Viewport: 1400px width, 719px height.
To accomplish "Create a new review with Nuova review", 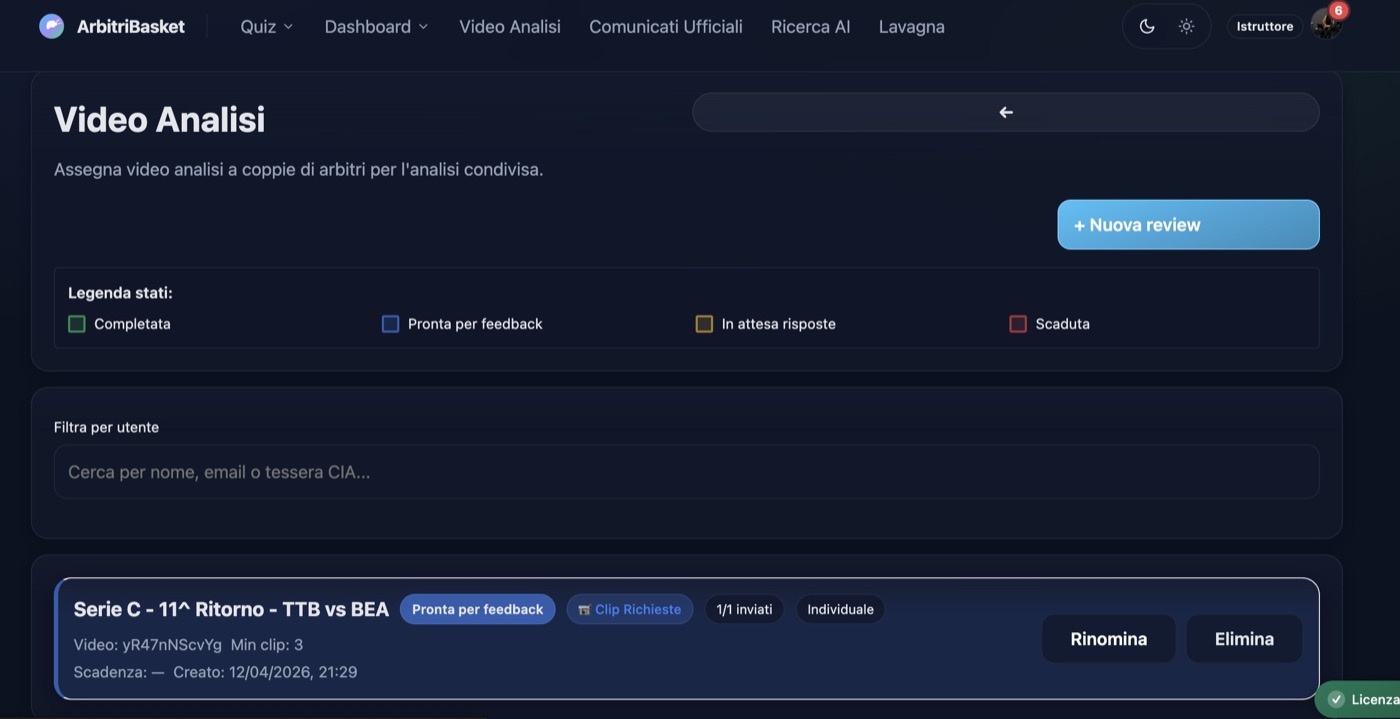I will (1188, 225).
